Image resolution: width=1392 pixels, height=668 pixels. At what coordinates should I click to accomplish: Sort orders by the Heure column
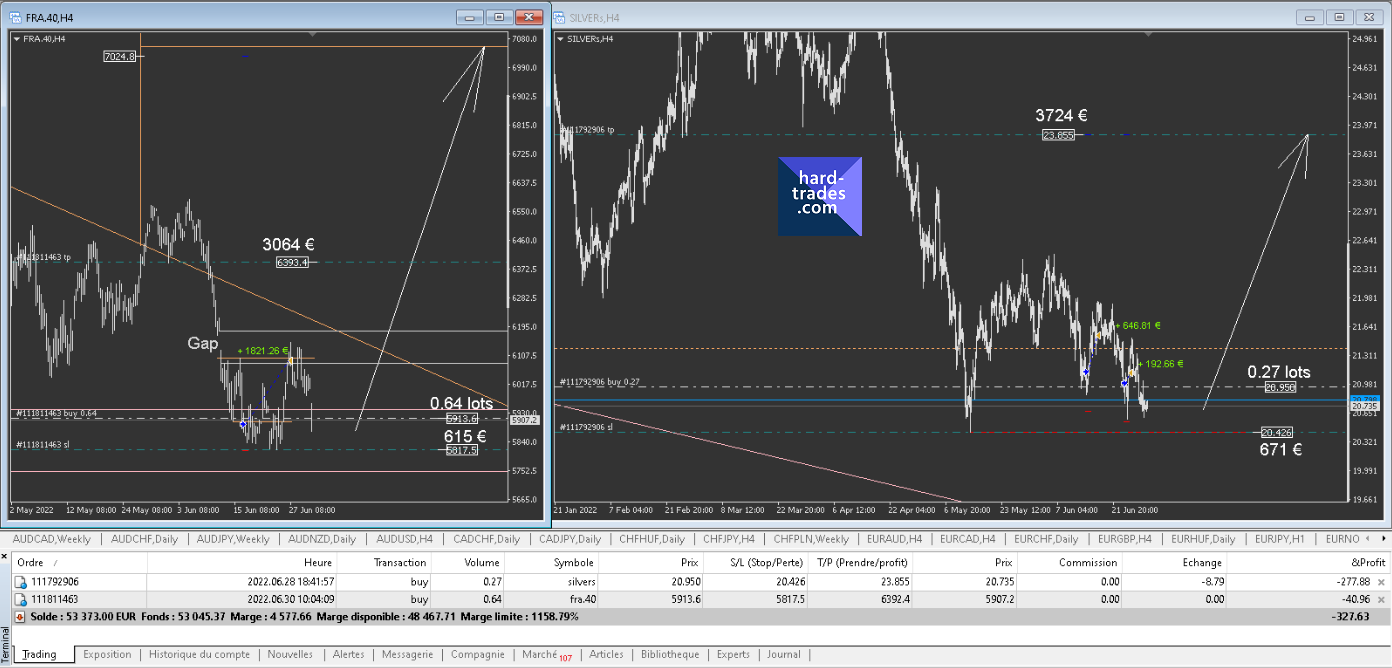pyautogui.click(x=242, y=562)
